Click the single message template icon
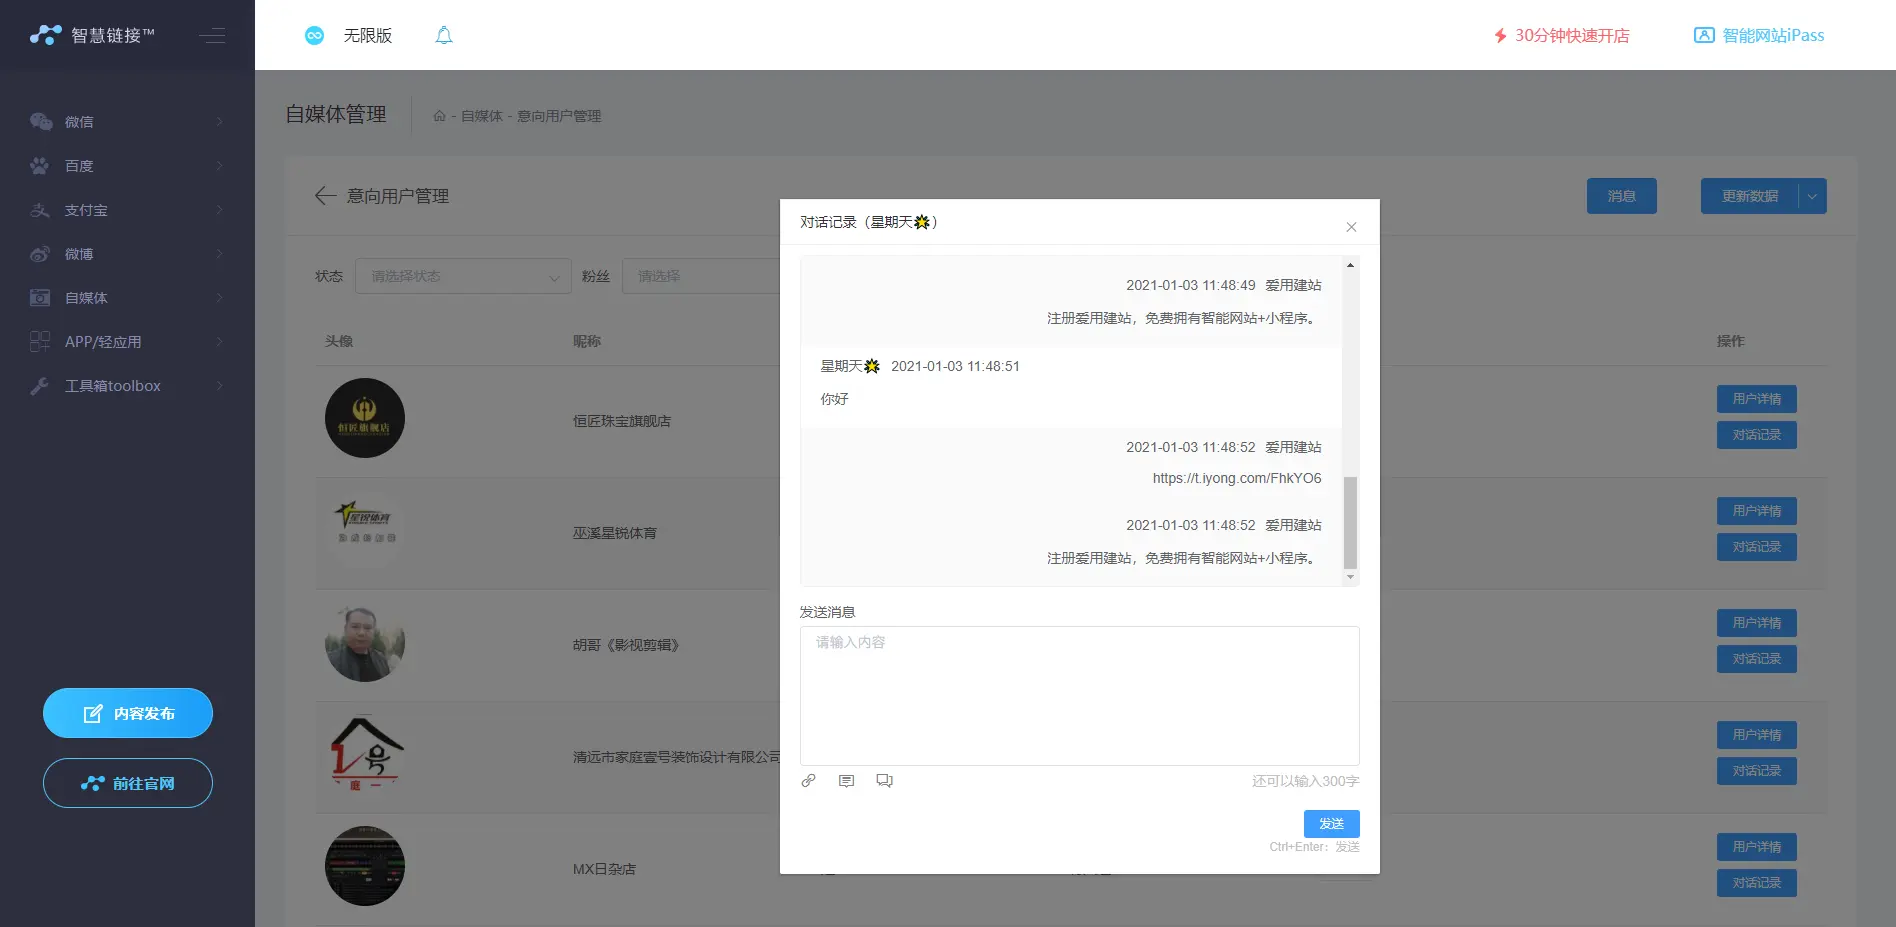 [846, 781]
